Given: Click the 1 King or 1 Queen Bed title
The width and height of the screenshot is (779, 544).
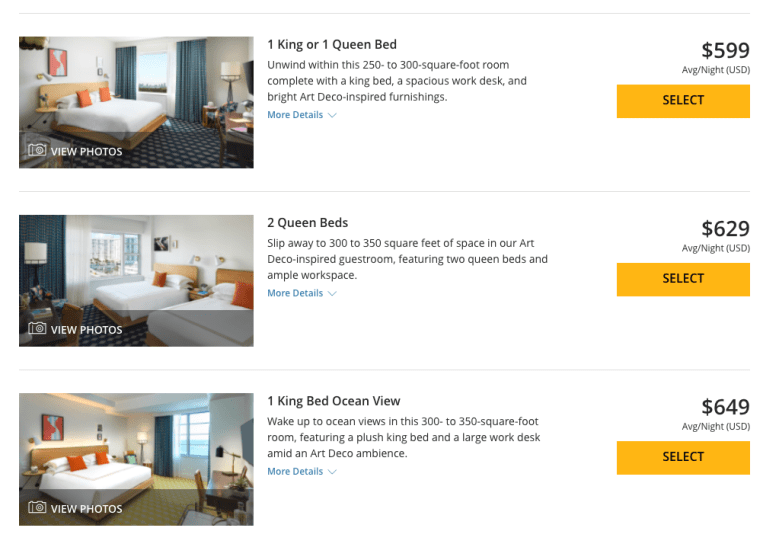Looking at the screenshot, I should (x=332, y=45).
